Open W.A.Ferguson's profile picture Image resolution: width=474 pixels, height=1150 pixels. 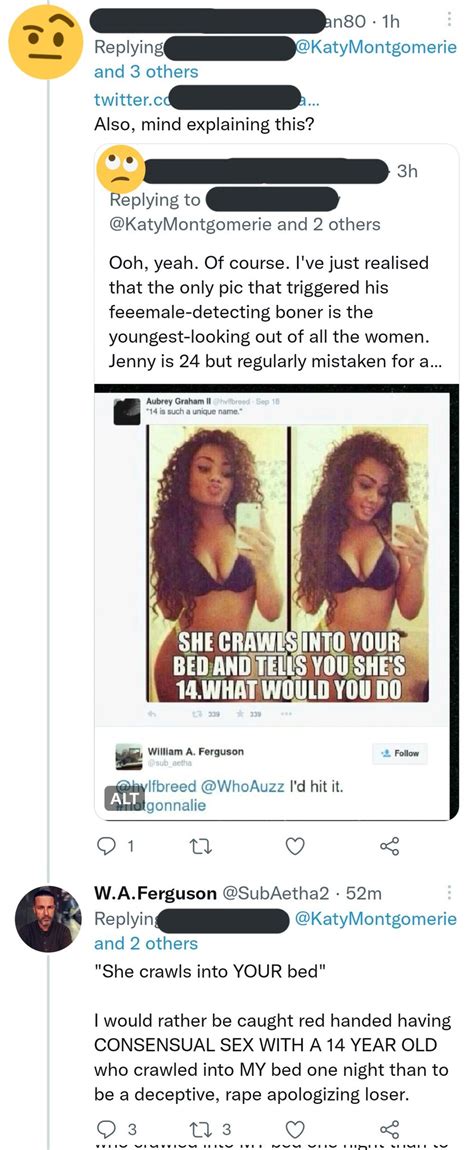(48, 920)
